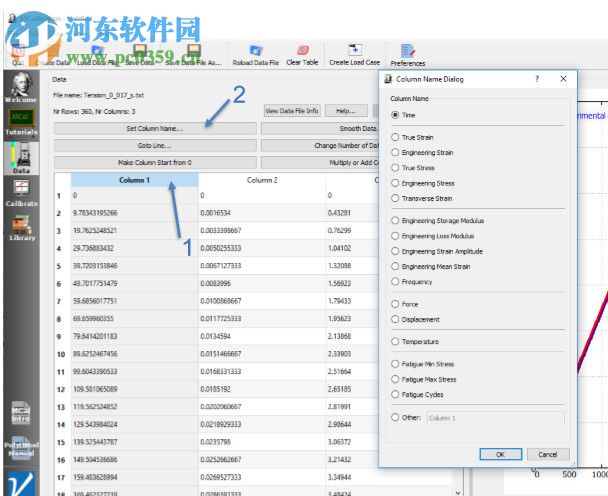608x496 pixels.
Task: Select row header number 12
Action: pyautogui.click(x=61, y=389)
